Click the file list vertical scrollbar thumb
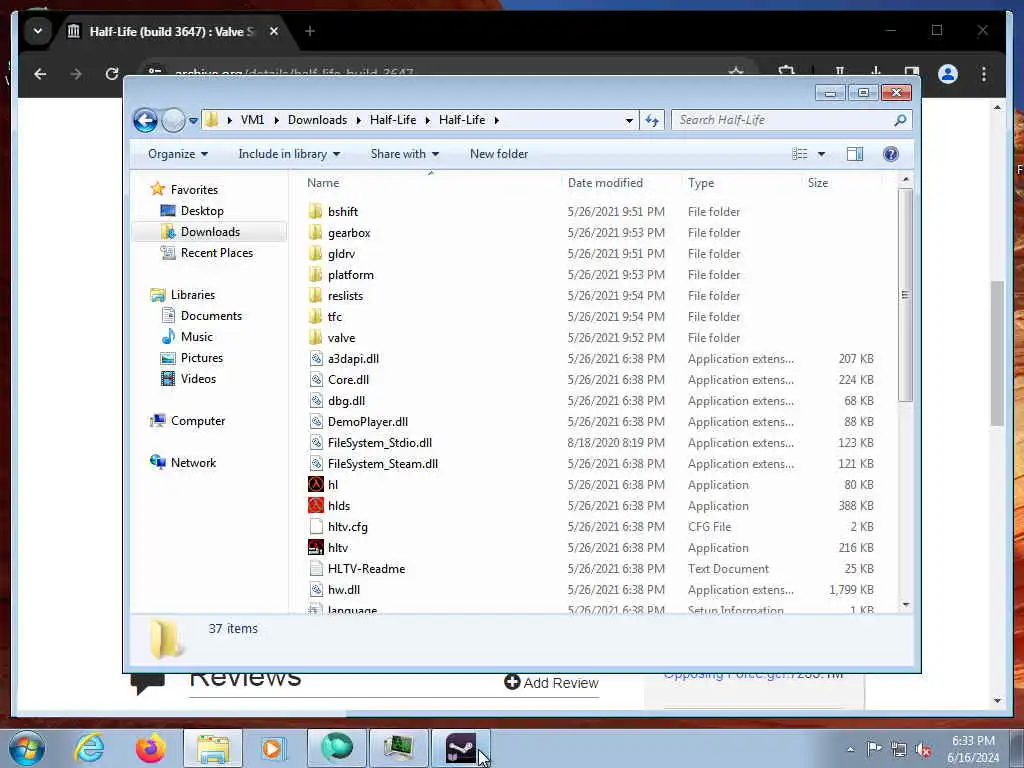This screenshot has width=1024, height=768. click(905, 295)
